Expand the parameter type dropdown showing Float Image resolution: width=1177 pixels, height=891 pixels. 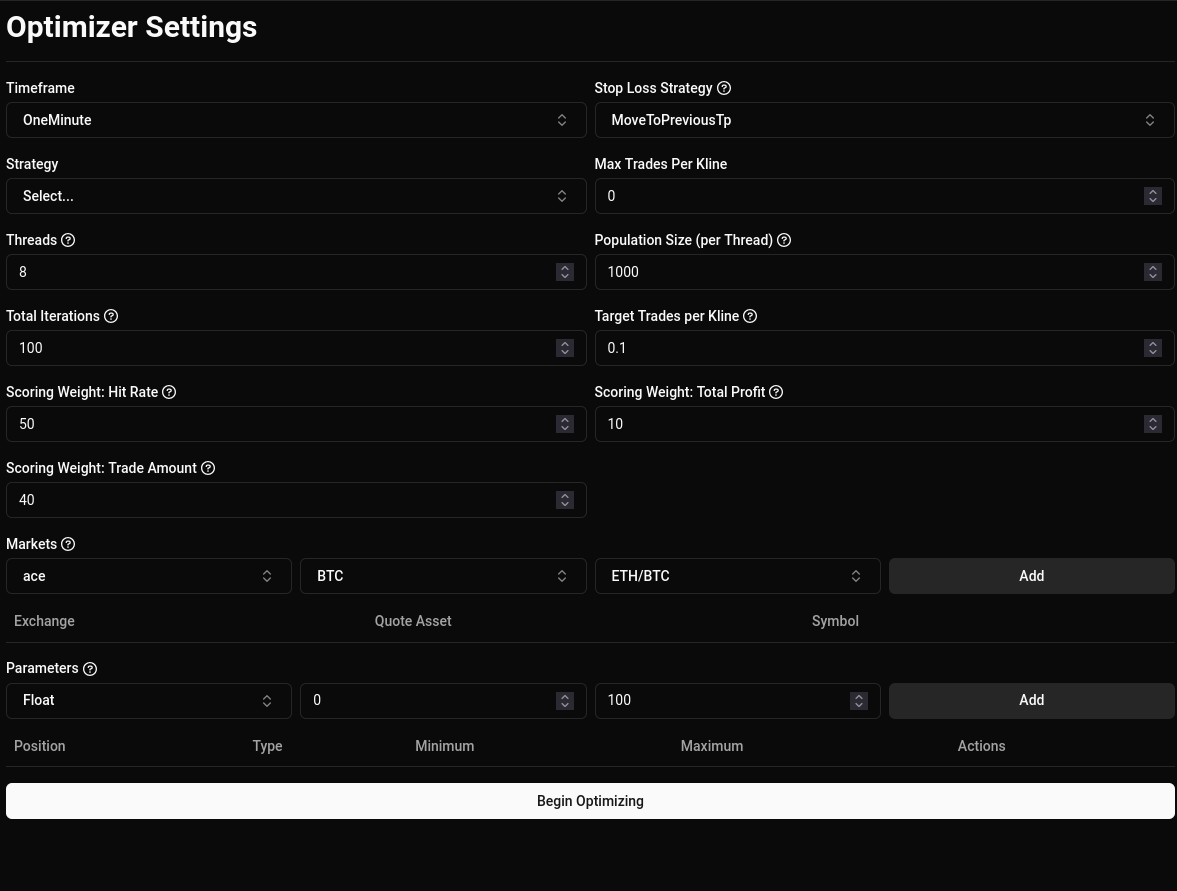[148, 700]
